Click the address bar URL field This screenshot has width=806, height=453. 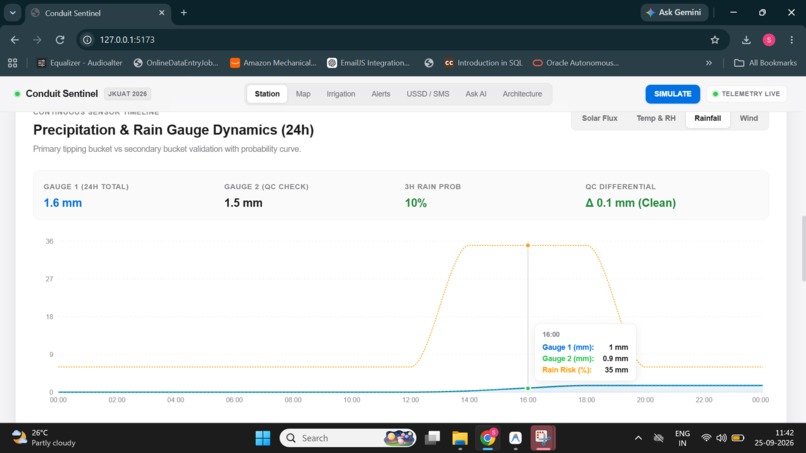coord(401,40)
